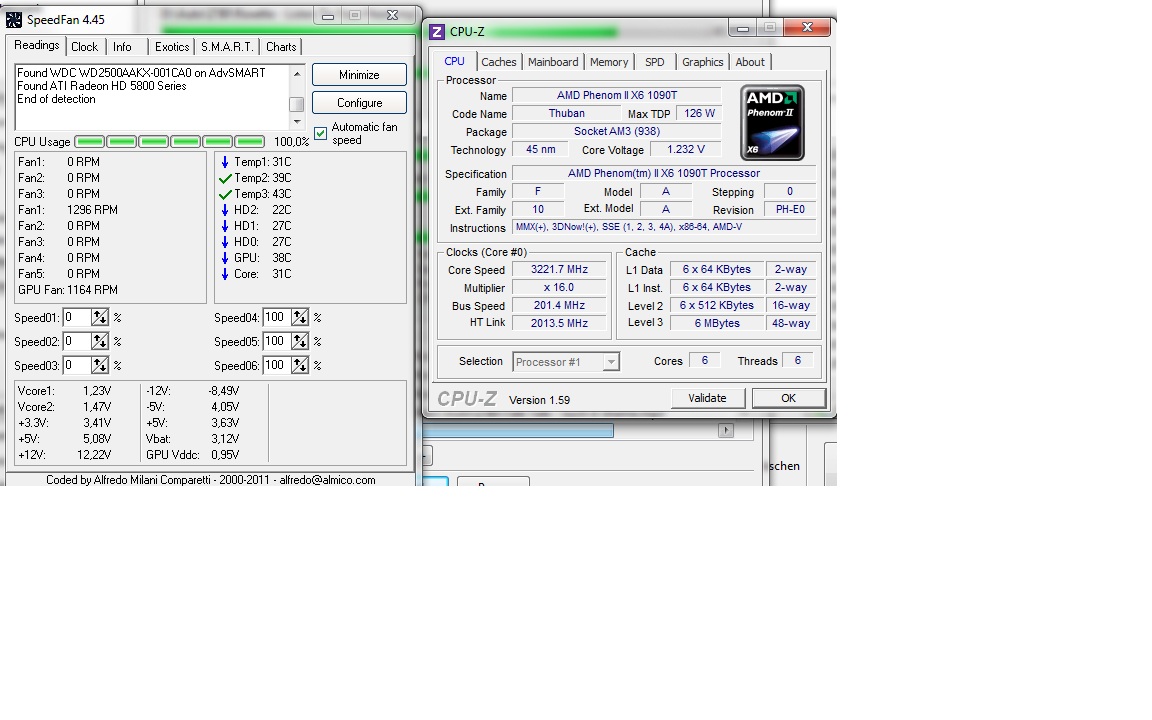Click the Speed01 percentage input field
The width and height of the screenshot is (1152, 720).
[x=76, y=317]
